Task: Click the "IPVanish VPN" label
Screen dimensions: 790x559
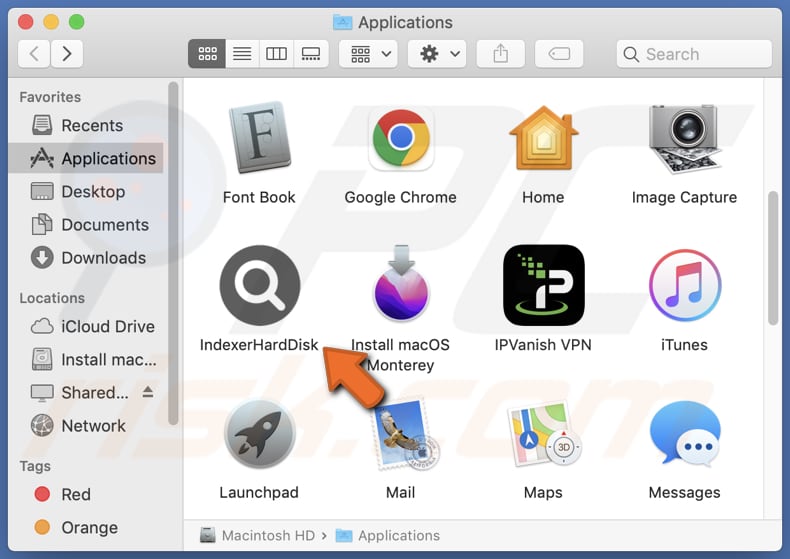Action: (x=543, y=344)
